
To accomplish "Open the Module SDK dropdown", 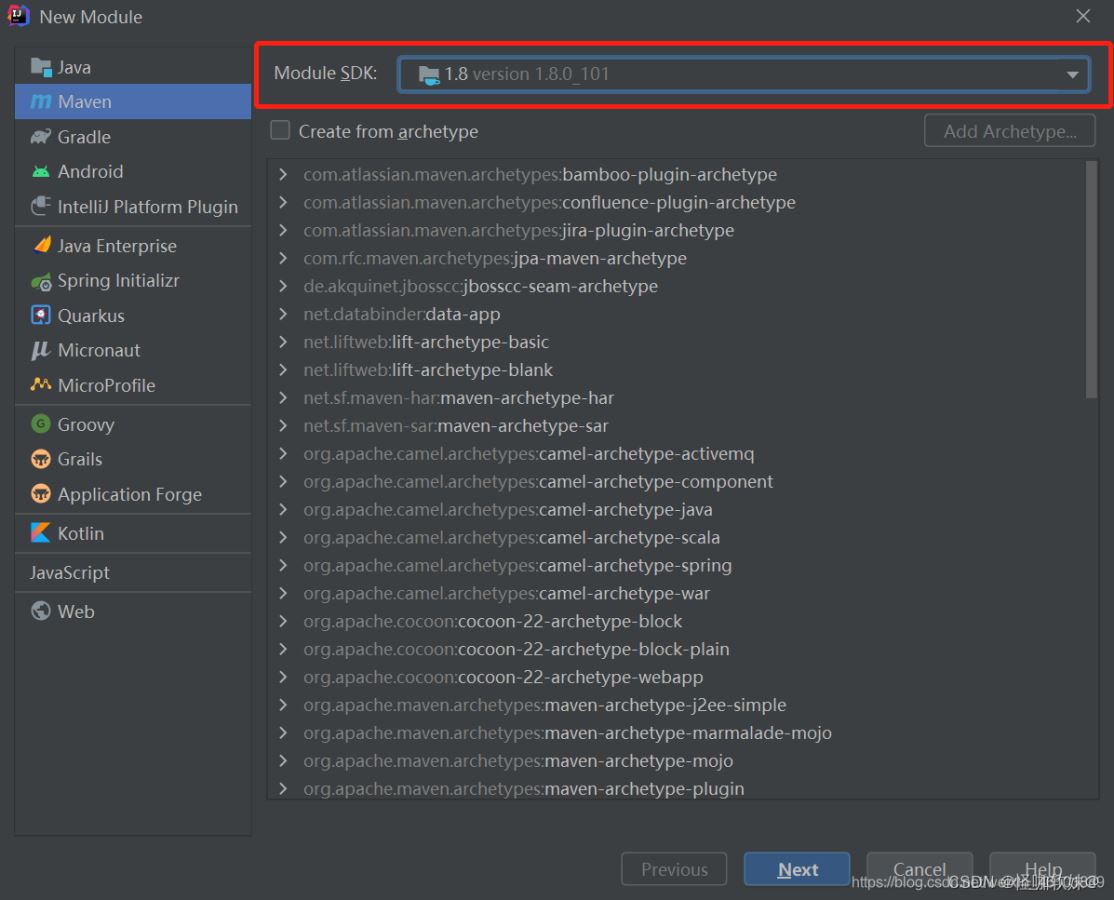I will click(x=1072, y=74).
